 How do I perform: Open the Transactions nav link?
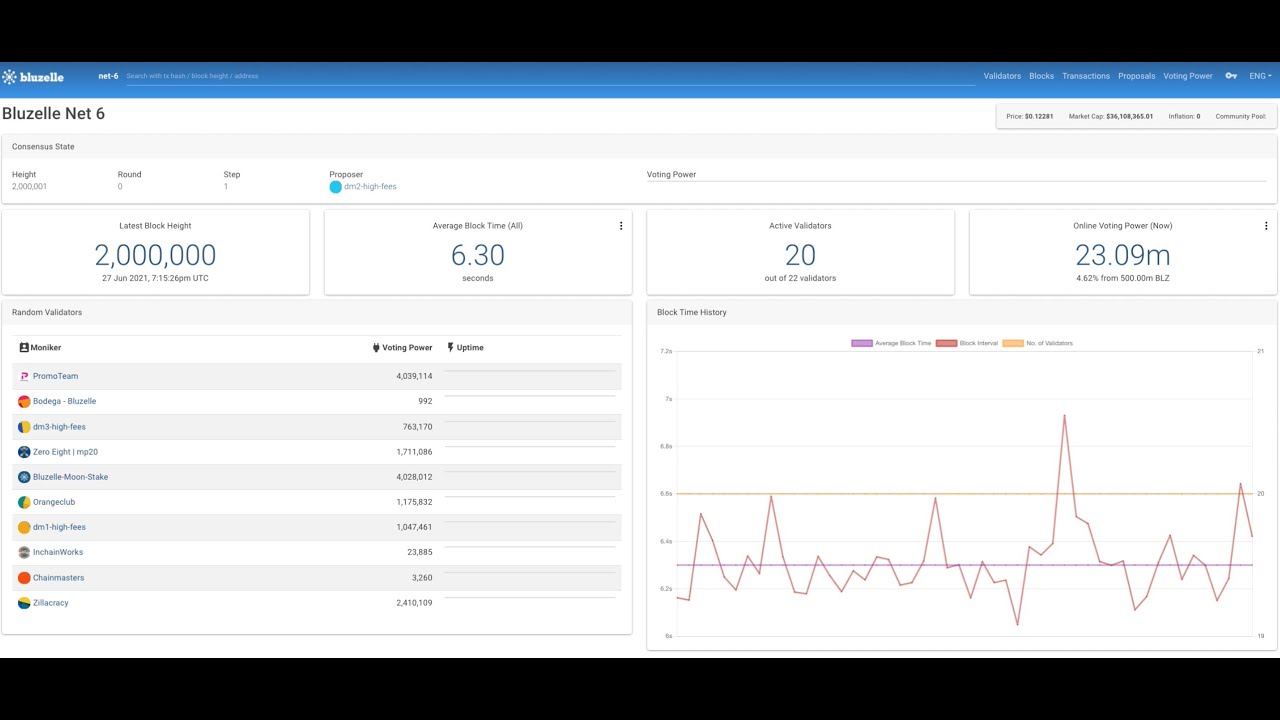[1086, 76]
